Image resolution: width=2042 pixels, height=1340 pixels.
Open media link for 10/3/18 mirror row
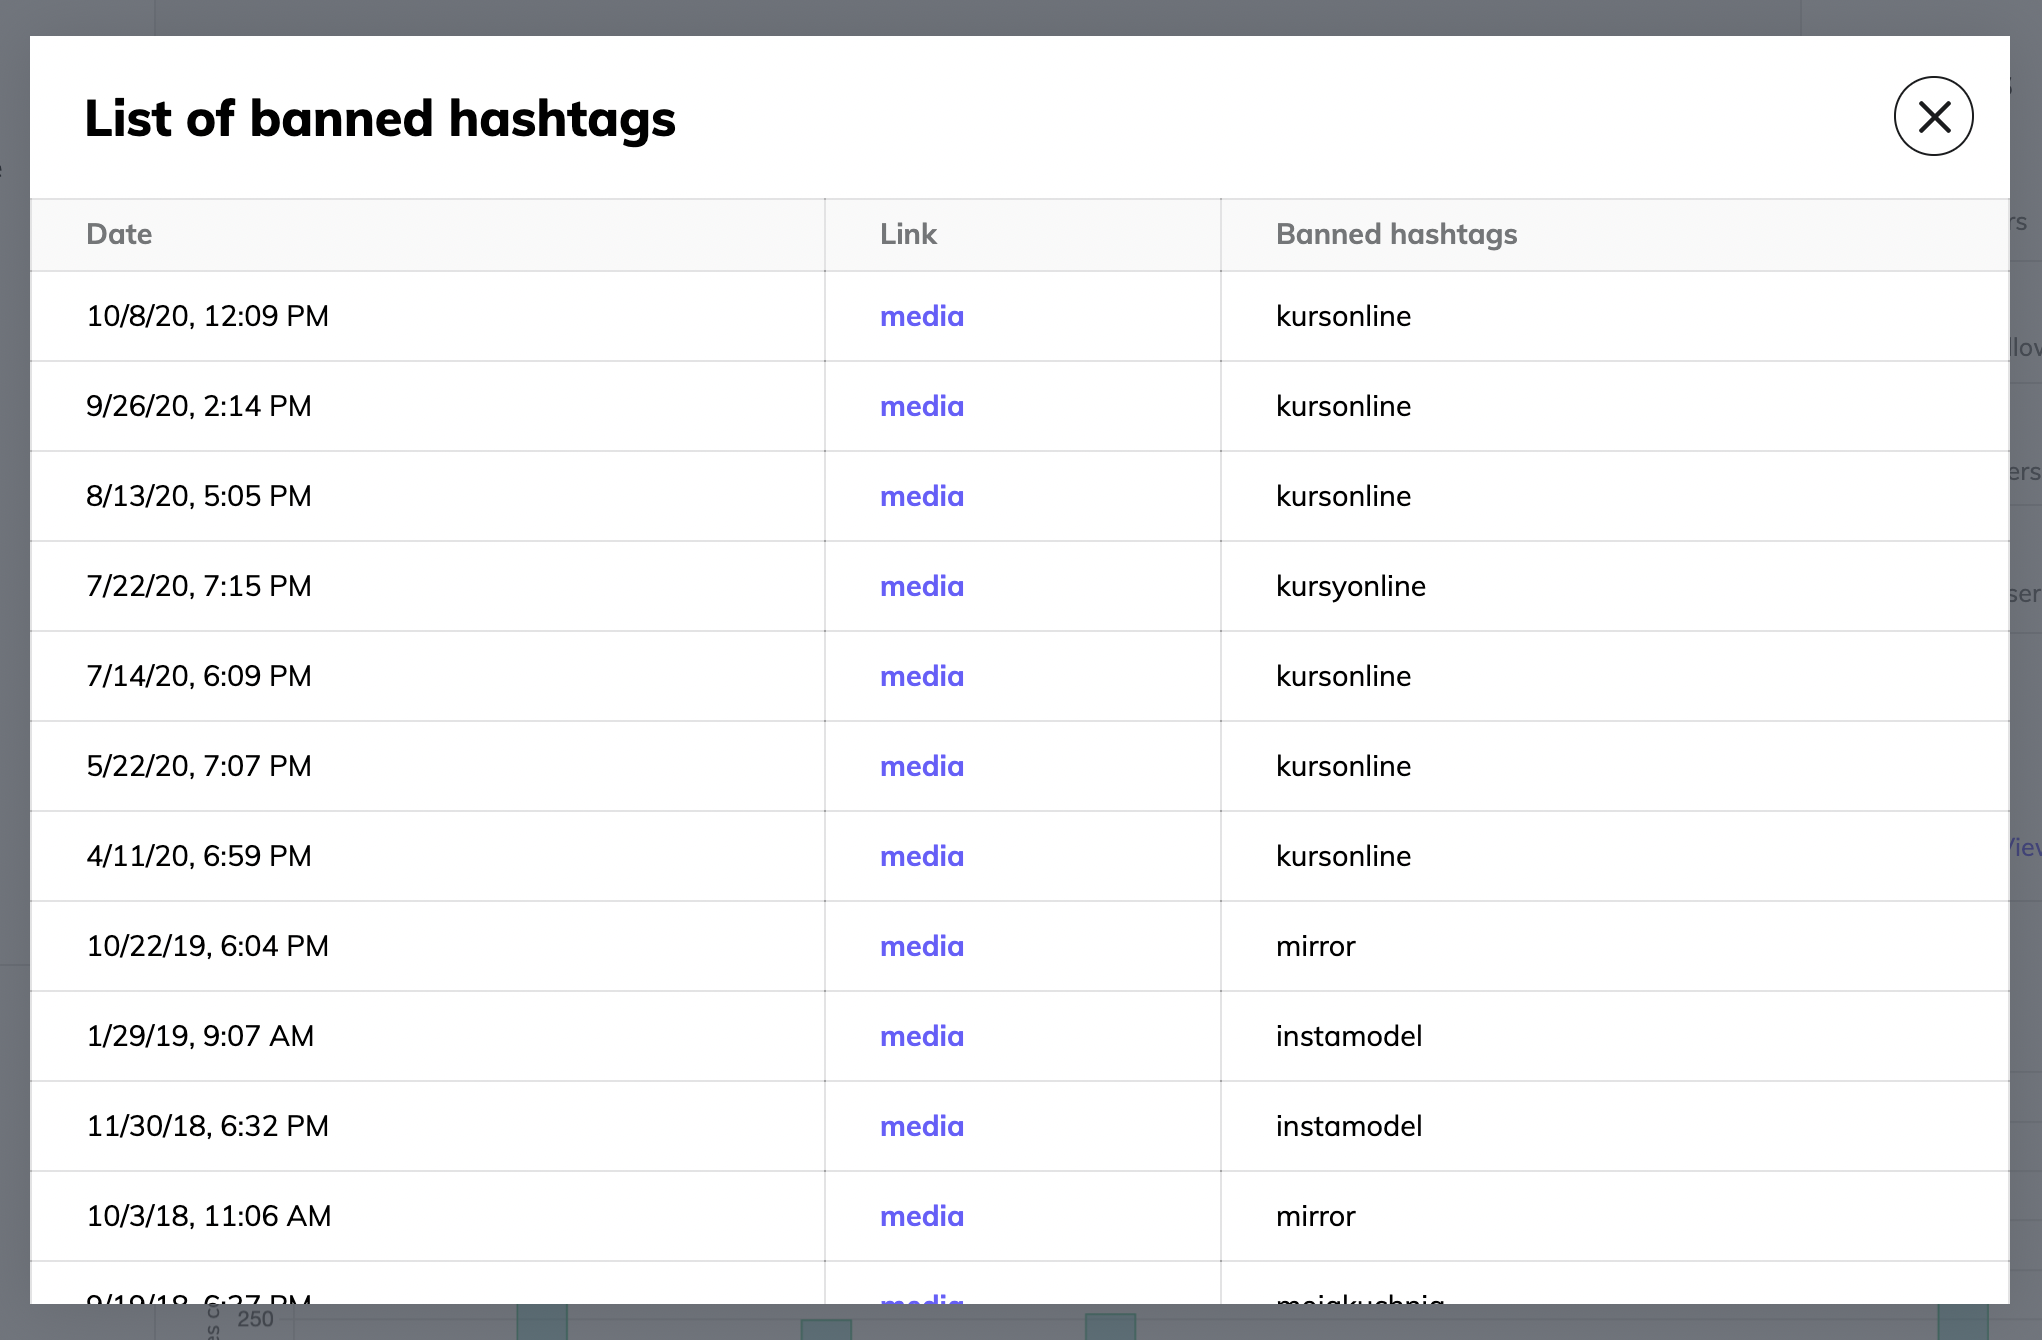click(x=921, y=1216)
